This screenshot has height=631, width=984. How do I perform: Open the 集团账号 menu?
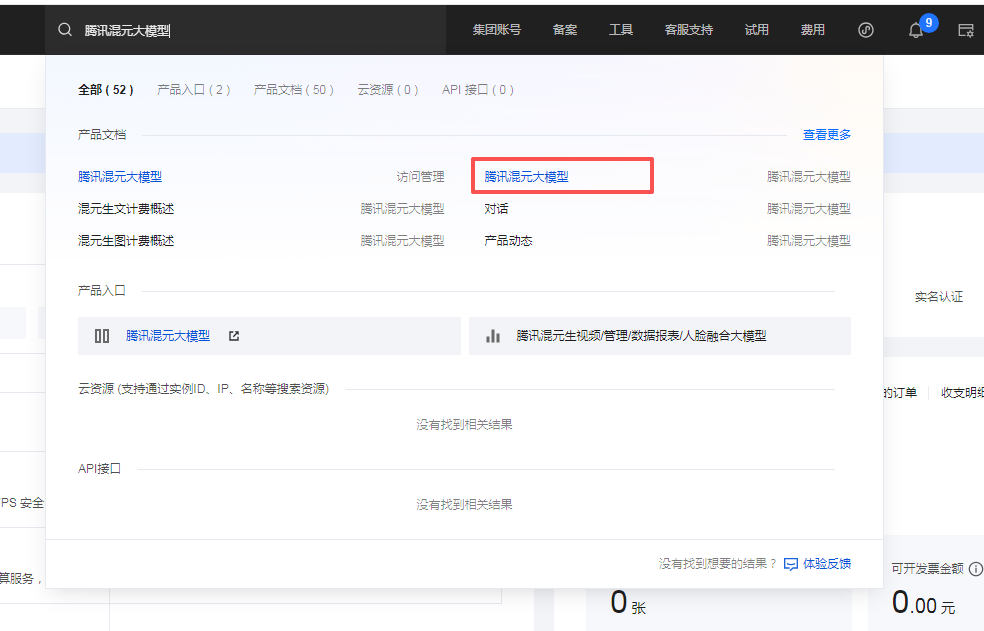coord(496,30)
